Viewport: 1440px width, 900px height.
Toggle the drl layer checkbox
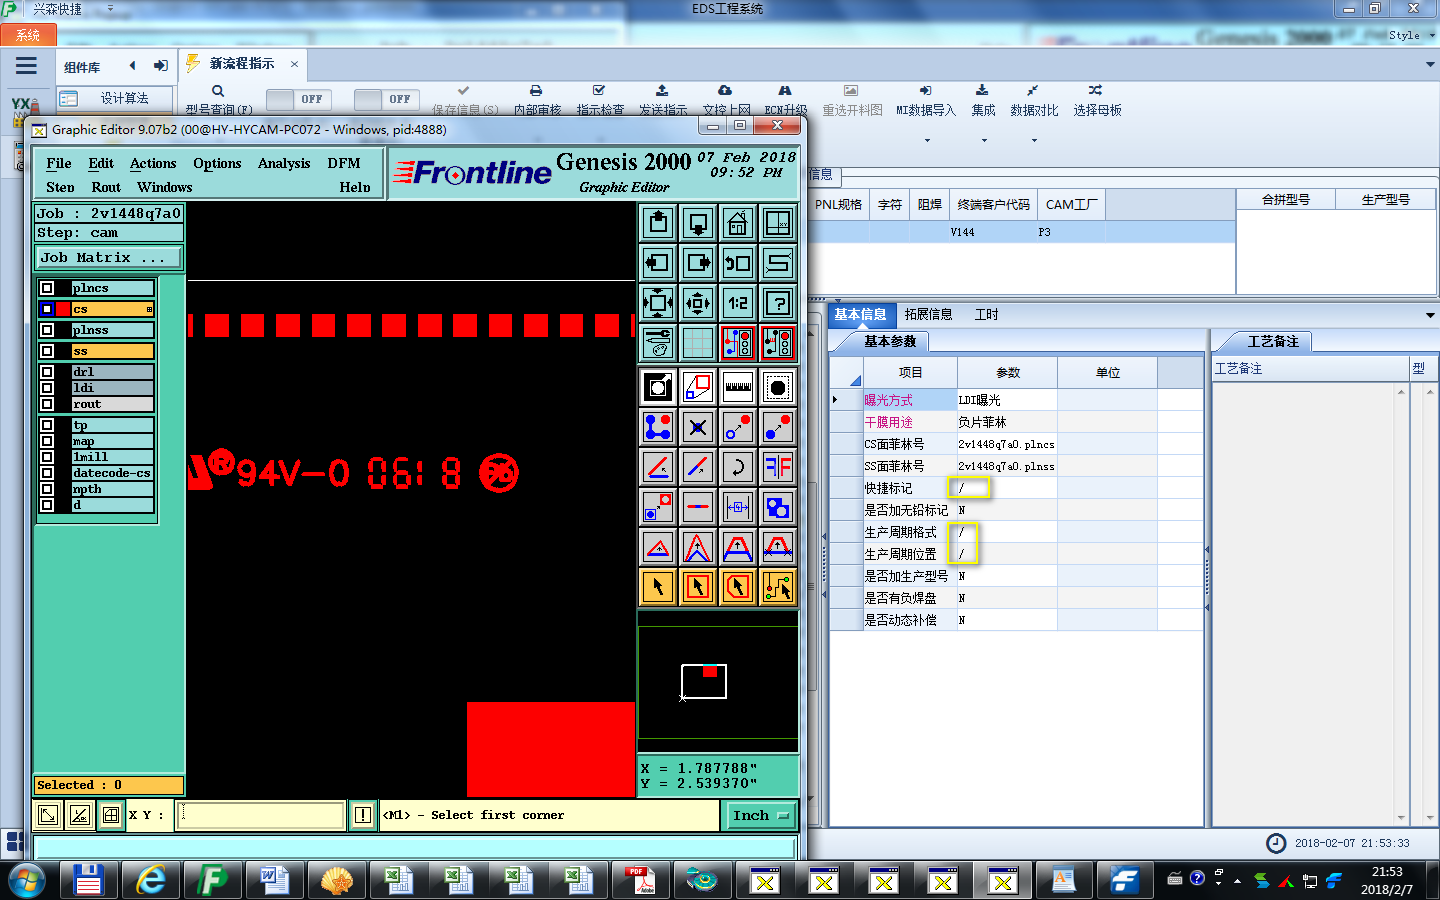pyautogui.click(x=47, y=372)
